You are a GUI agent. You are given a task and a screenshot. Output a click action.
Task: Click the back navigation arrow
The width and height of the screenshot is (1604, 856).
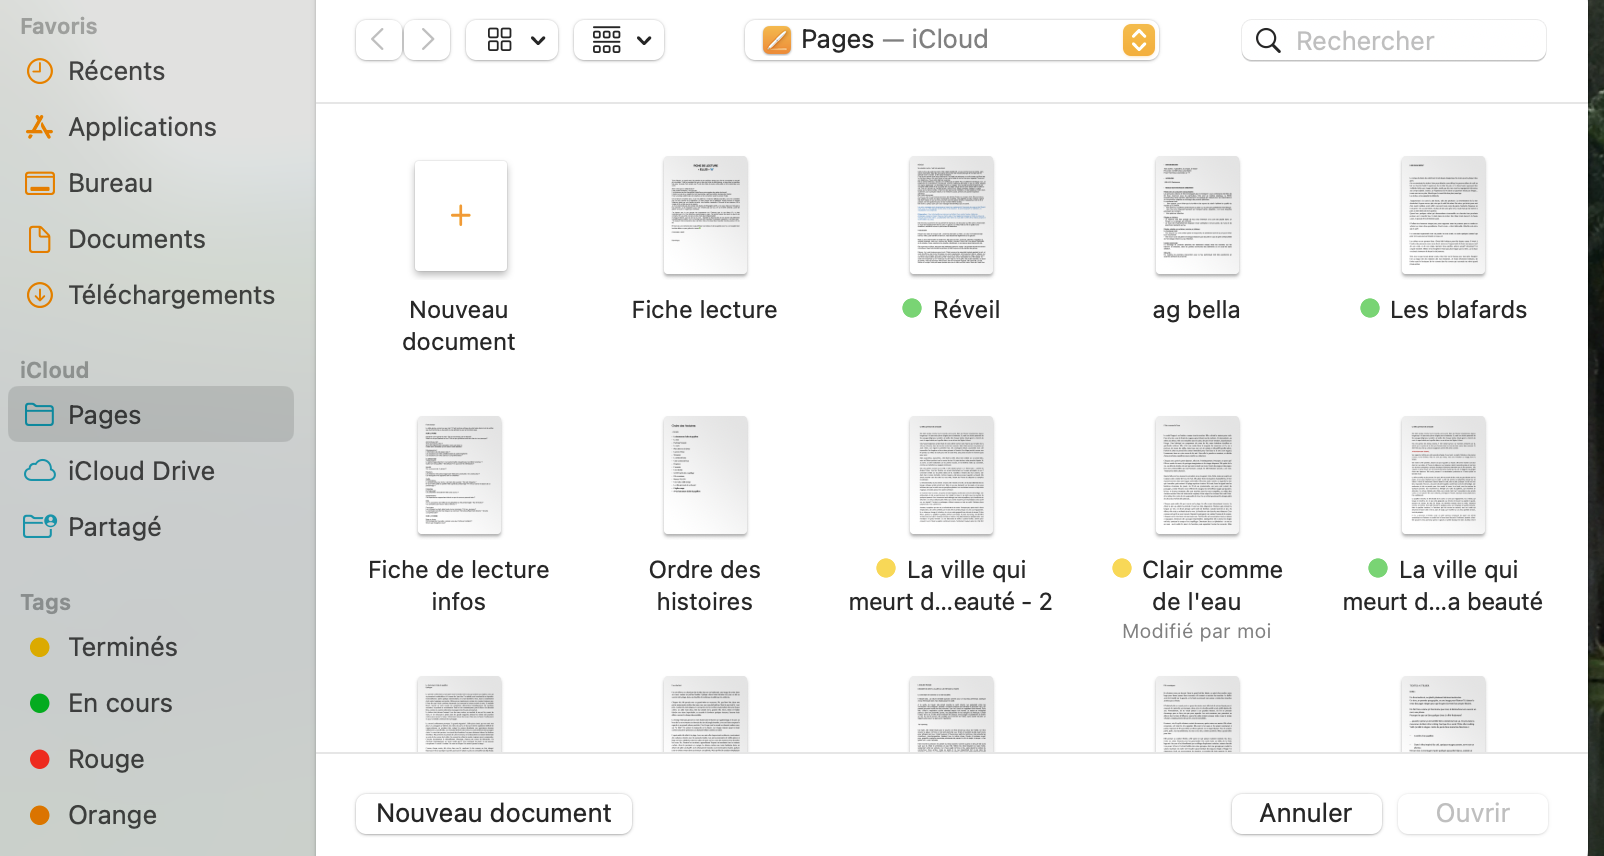tap(378, 40)
